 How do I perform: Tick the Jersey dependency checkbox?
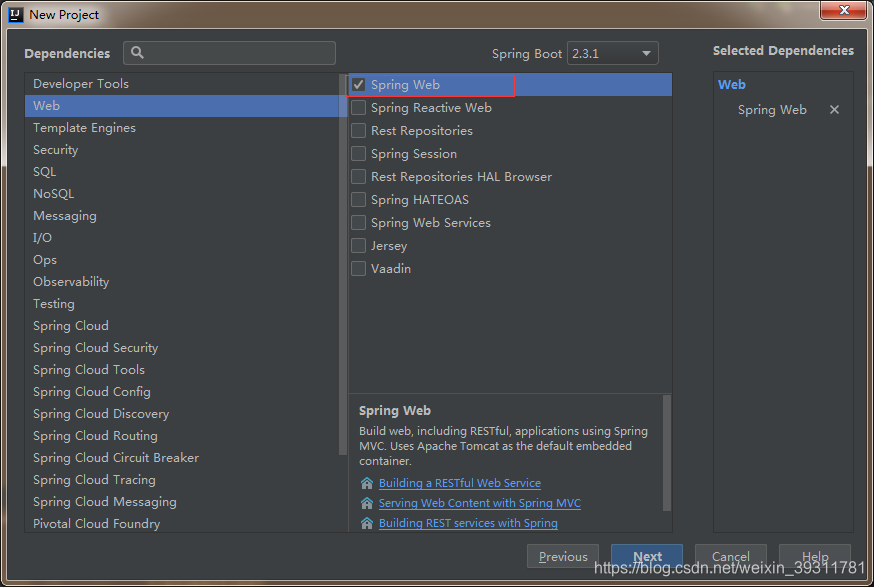point(358,246)
